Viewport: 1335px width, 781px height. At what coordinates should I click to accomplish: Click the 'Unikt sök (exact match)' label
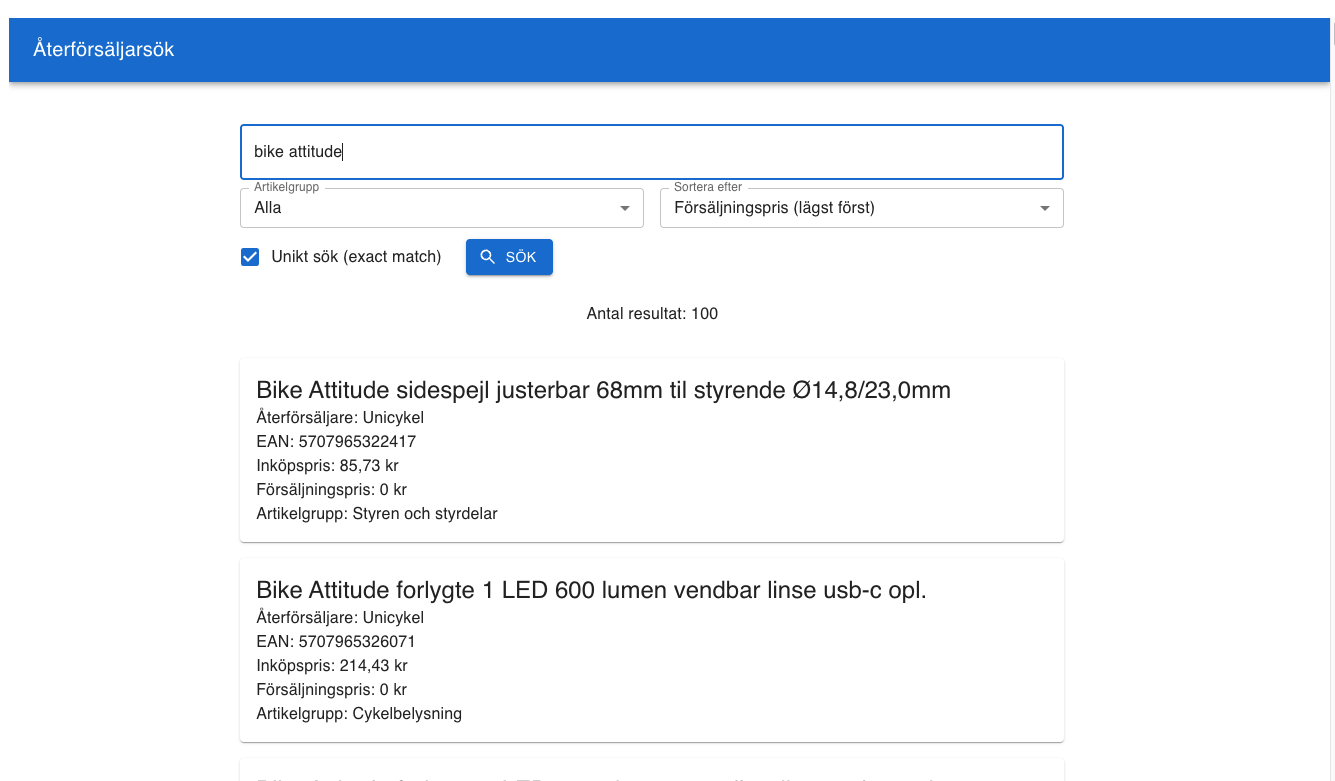pos(356,257)
